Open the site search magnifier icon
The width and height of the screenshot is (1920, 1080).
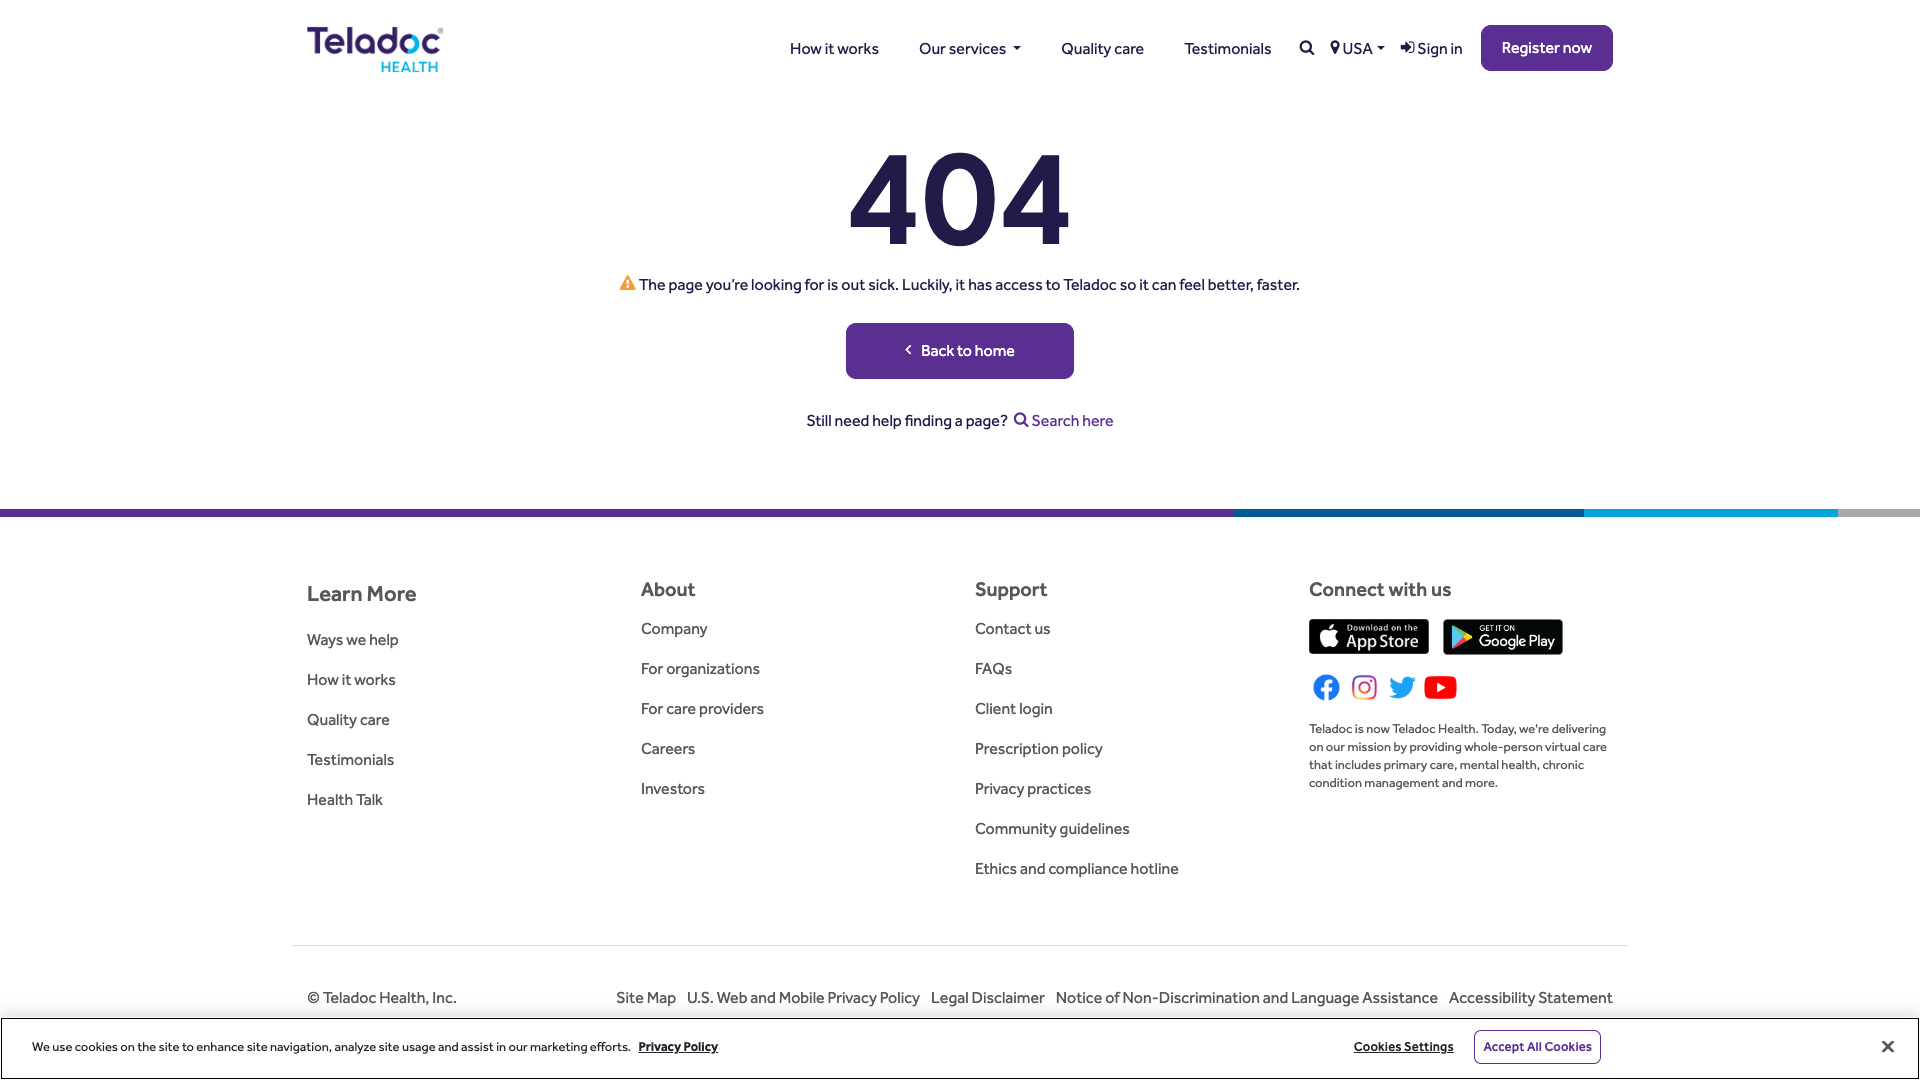1306,47
